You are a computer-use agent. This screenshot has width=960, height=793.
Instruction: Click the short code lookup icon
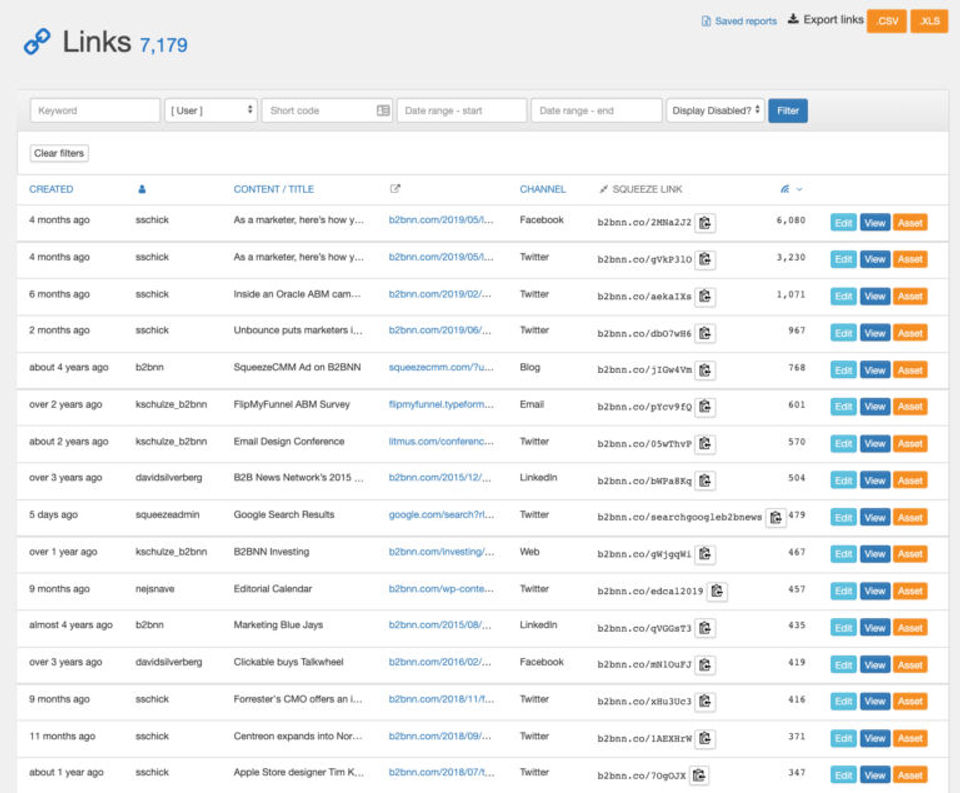pos(383,110)
